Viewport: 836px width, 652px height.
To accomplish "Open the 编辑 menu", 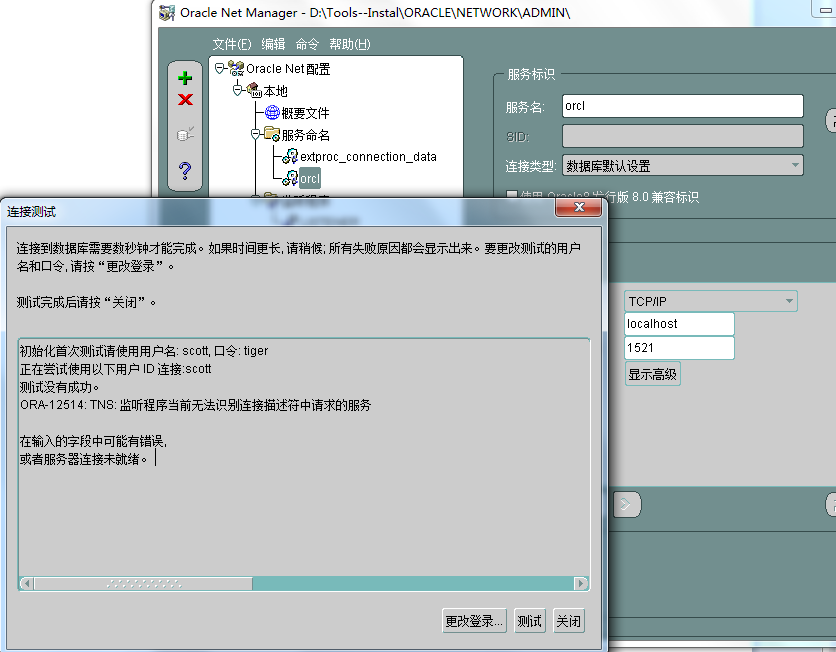I will 273,44.
